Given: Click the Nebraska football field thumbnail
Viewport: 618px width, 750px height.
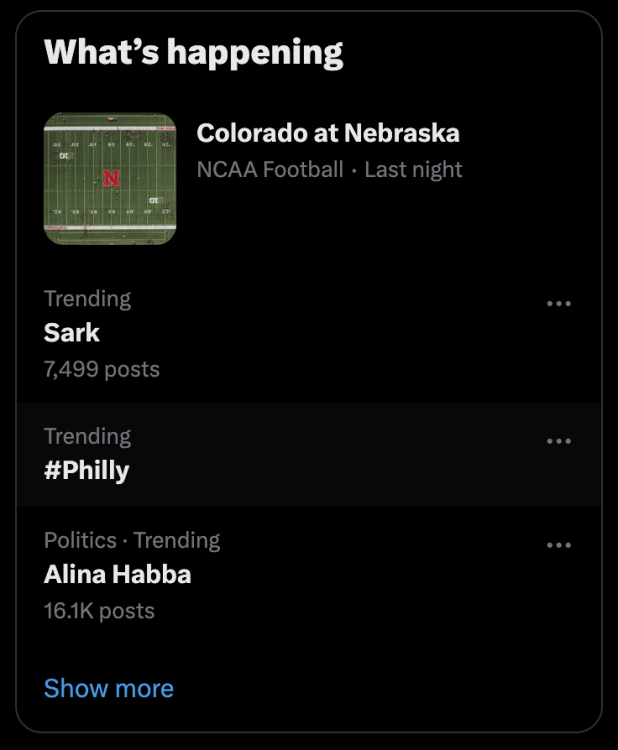Looking at the screenshot, I should pyautogui.click(x=110, y=179).
